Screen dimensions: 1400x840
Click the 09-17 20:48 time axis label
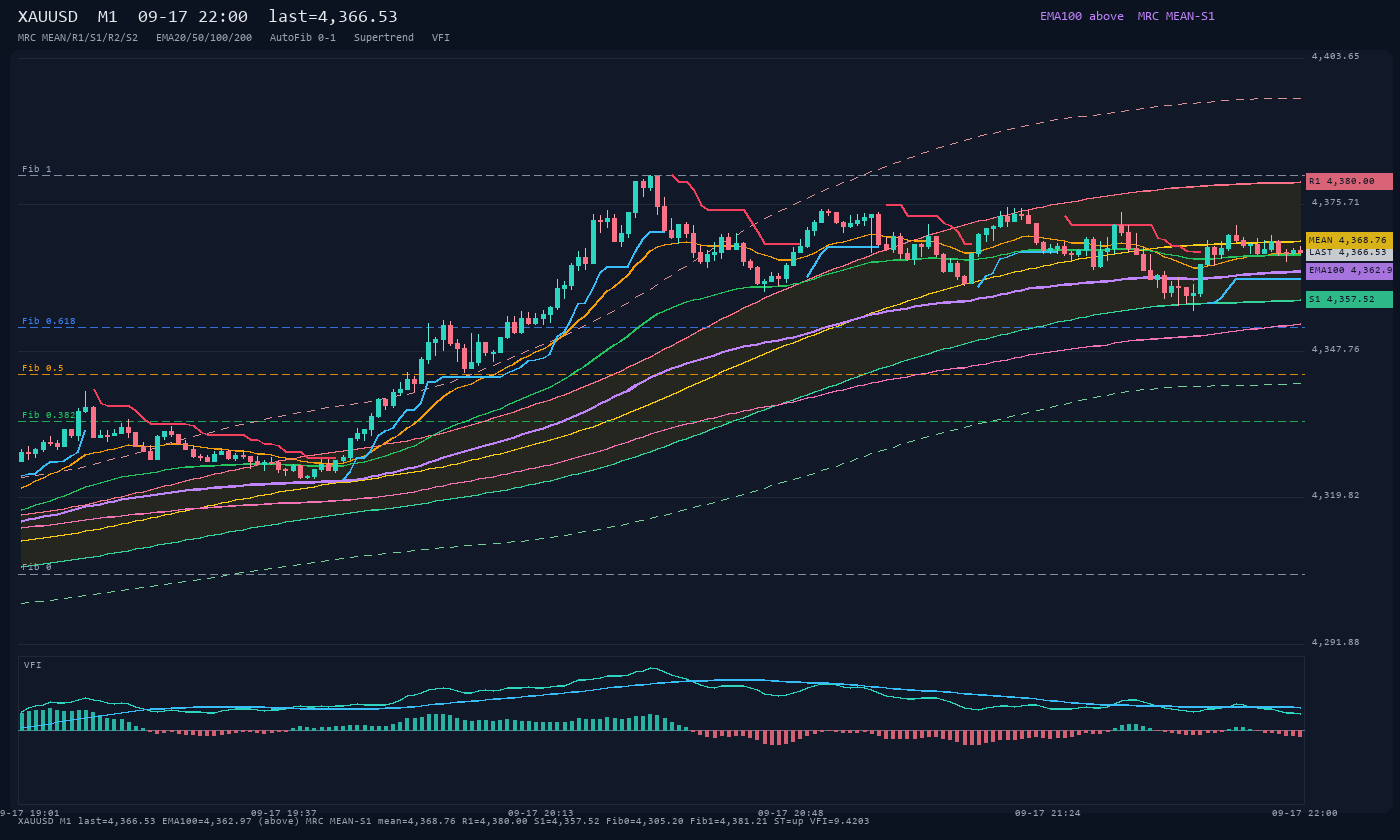click(791, 813)
